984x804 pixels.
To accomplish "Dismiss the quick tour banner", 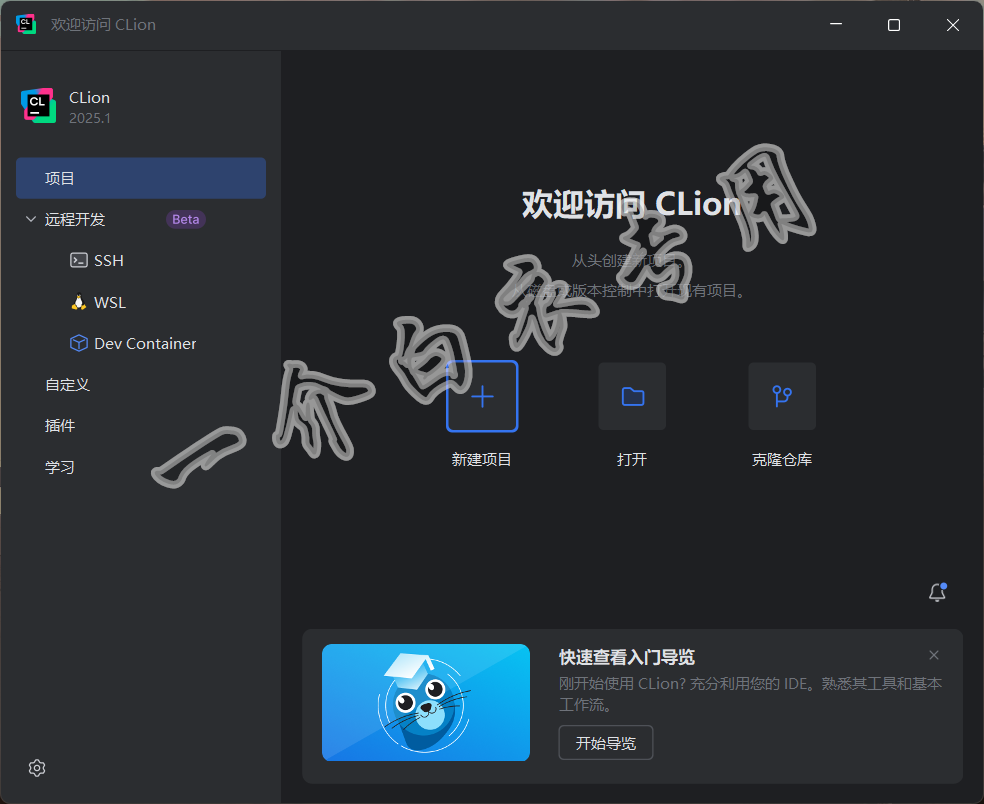I will pyautogui.click(x=934, y=655).
